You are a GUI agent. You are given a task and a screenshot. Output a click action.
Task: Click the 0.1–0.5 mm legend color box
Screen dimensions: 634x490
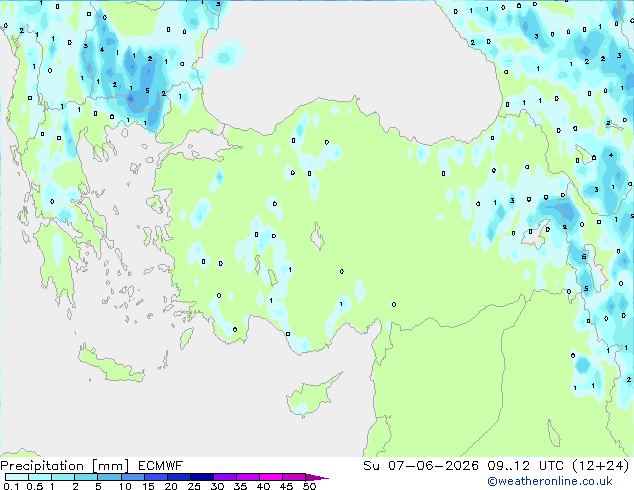(x=17, y=477)
